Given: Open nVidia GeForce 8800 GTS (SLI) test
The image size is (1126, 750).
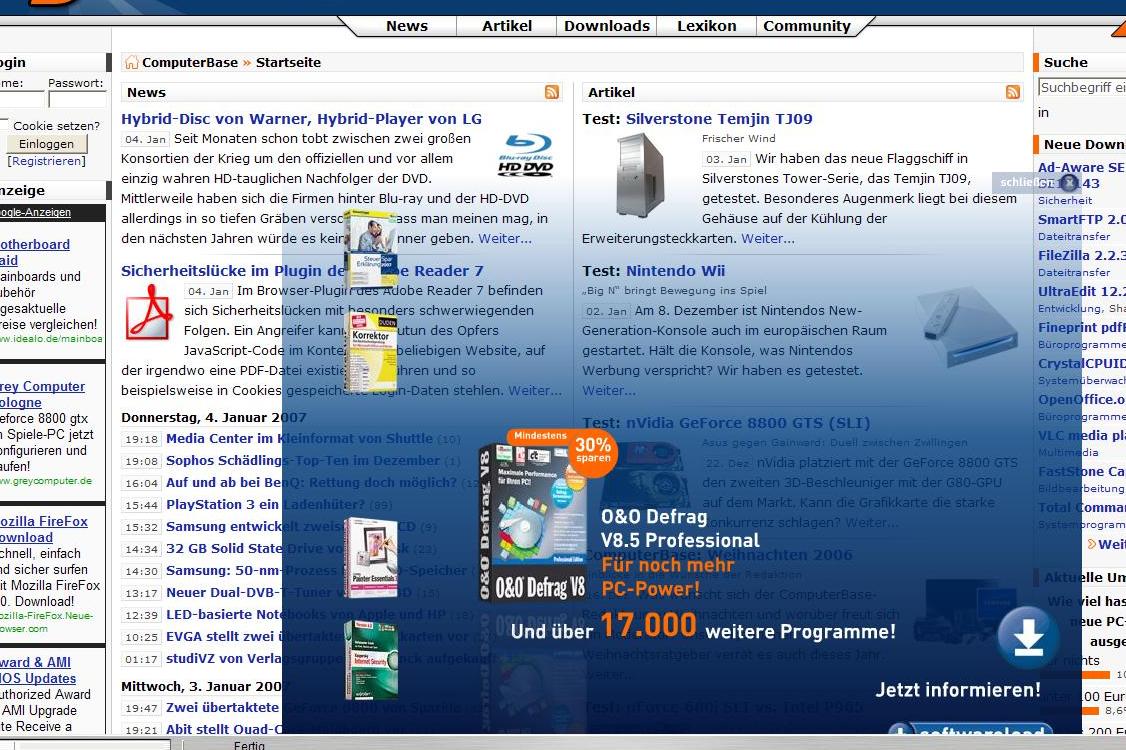Looking at the screenshot, I should [748, 423].
